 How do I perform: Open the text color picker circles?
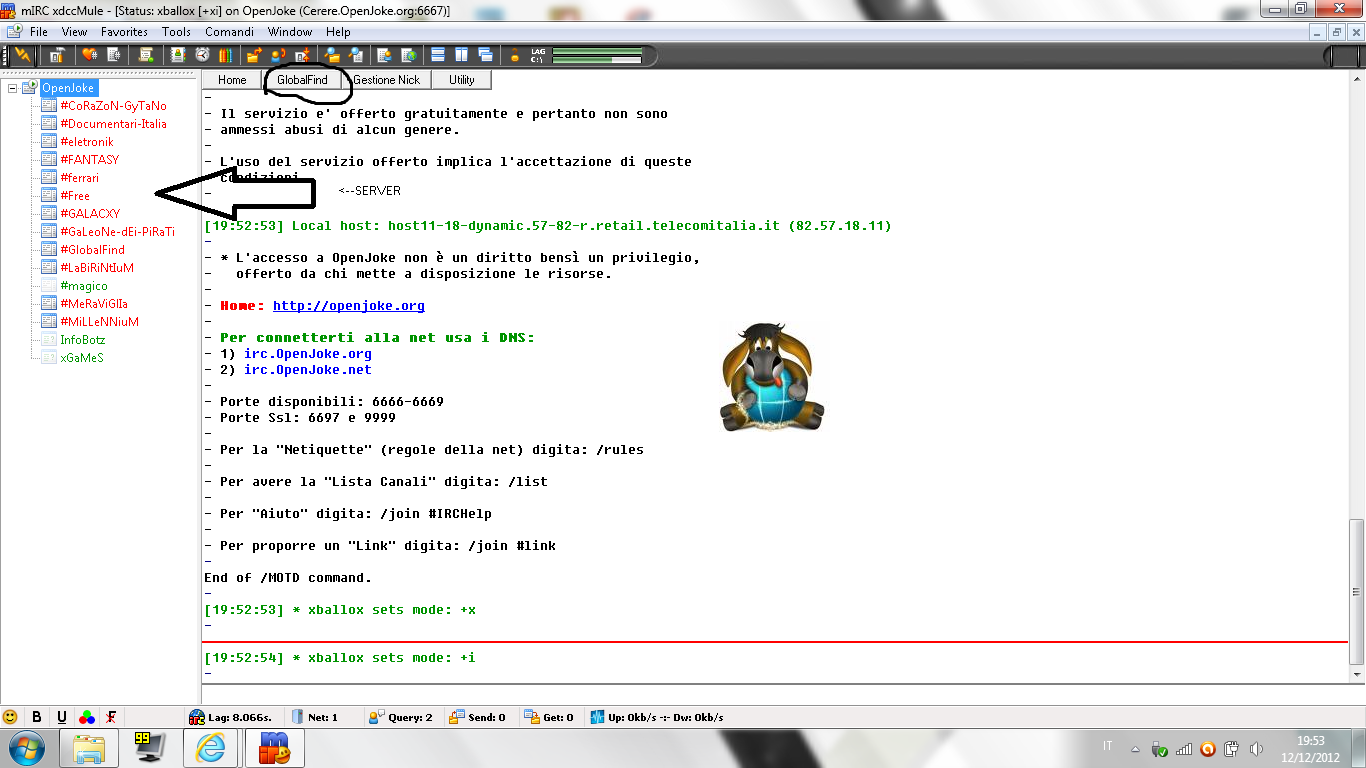(87, 717)
